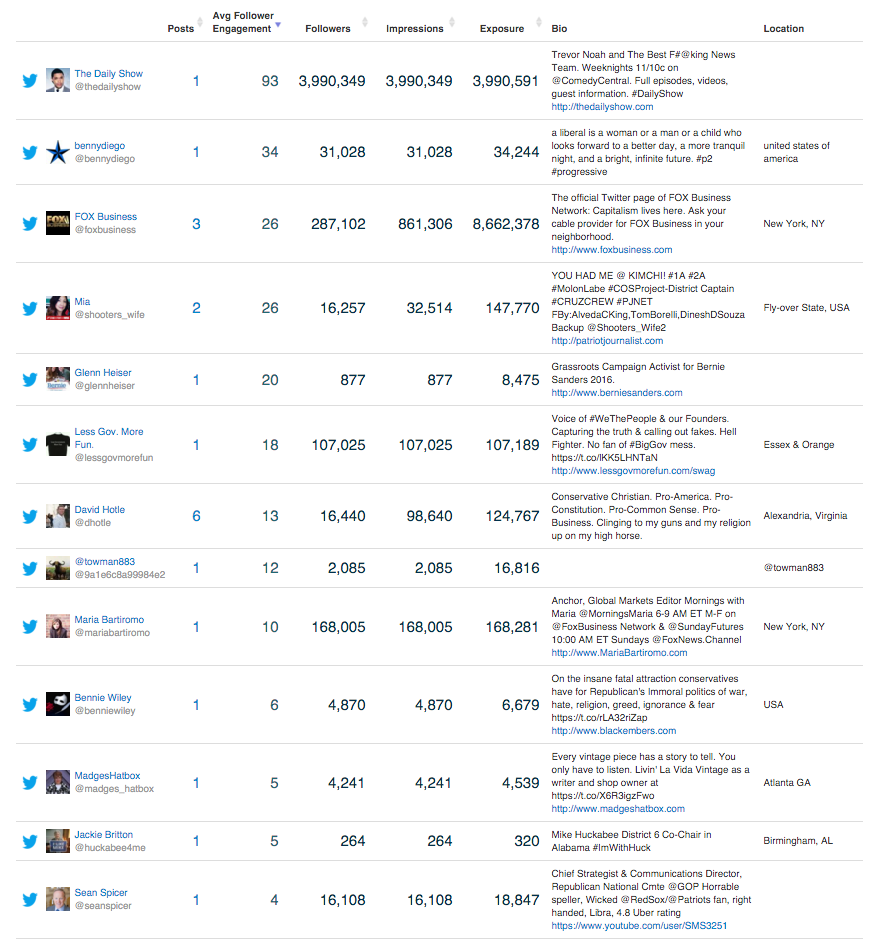Visit the berniesanders.com link

pos(617,393)
